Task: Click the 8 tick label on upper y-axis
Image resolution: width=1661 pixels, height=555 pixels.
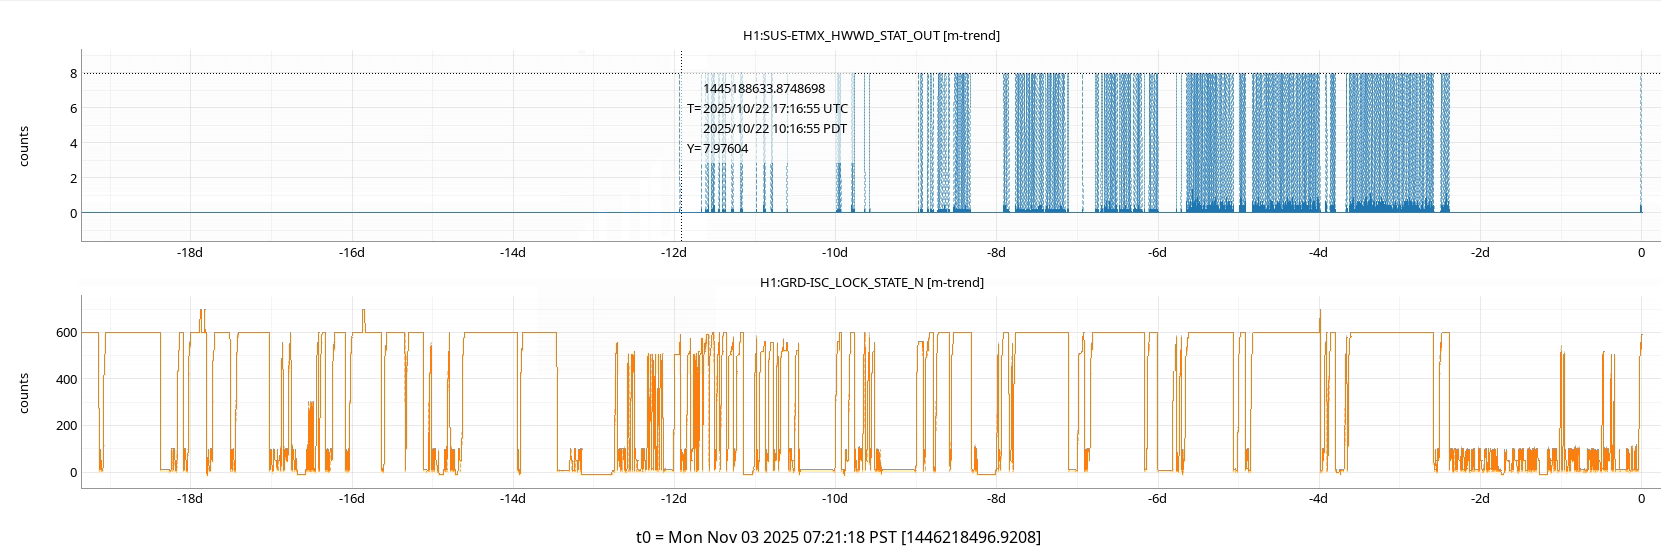Action: 73,73
